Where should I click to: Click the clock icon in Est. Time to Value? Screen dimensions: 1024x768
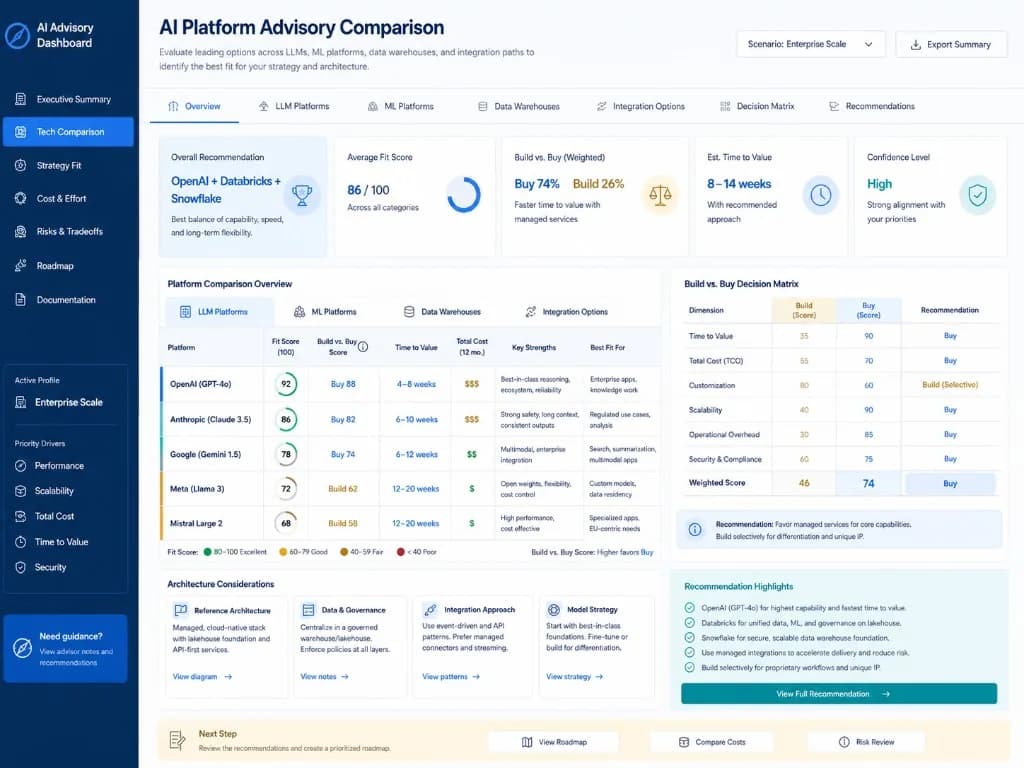pyautogui.click(x=820, y=195)
